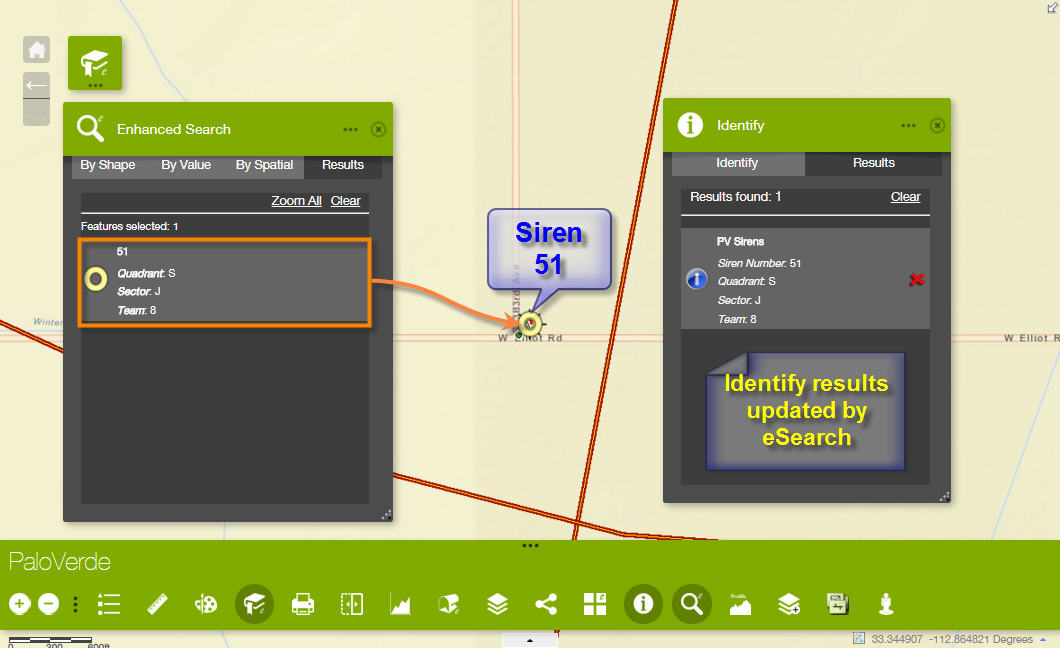This screenshot has width=1060, height=648.
Task: Open the Elevation Profile widget
Action: [x=740, y=603]
